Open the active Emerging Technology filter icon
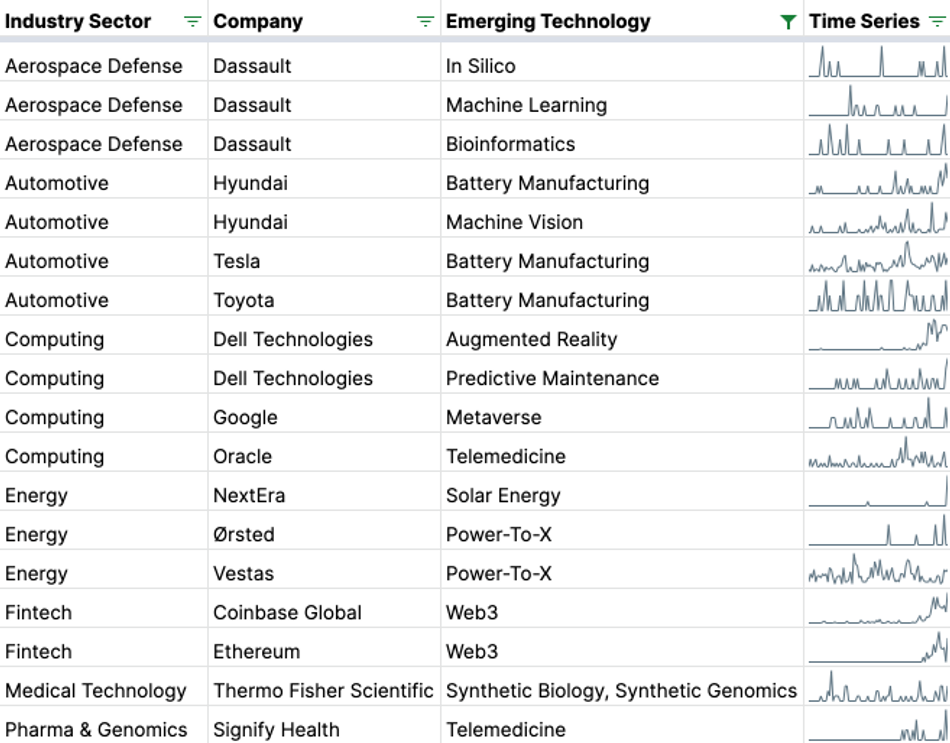Viewport: 950px width, 743px height. (788, 22)
